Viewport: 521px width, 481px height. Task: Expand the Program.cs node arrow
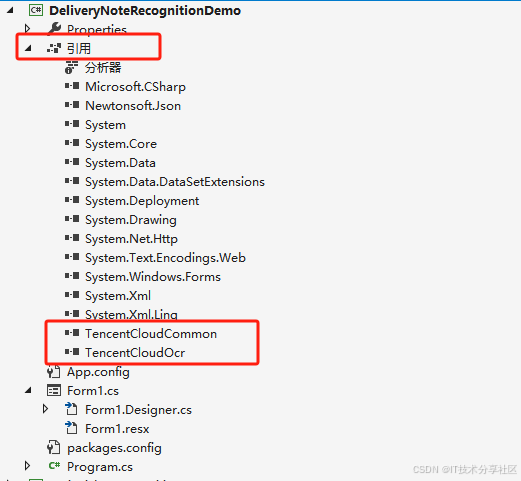click(27, 466)
